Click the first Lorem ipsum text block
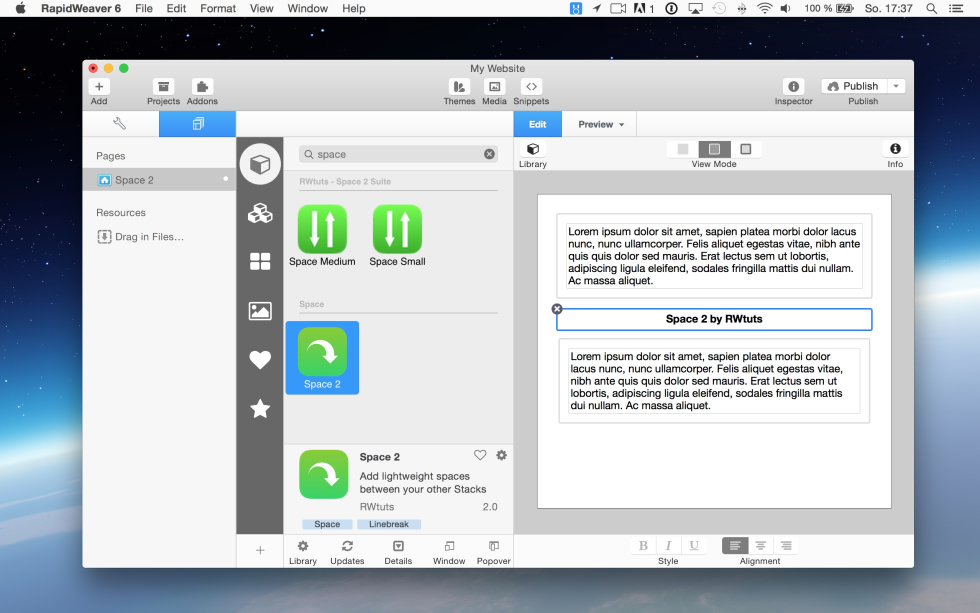 coord(714,256)
